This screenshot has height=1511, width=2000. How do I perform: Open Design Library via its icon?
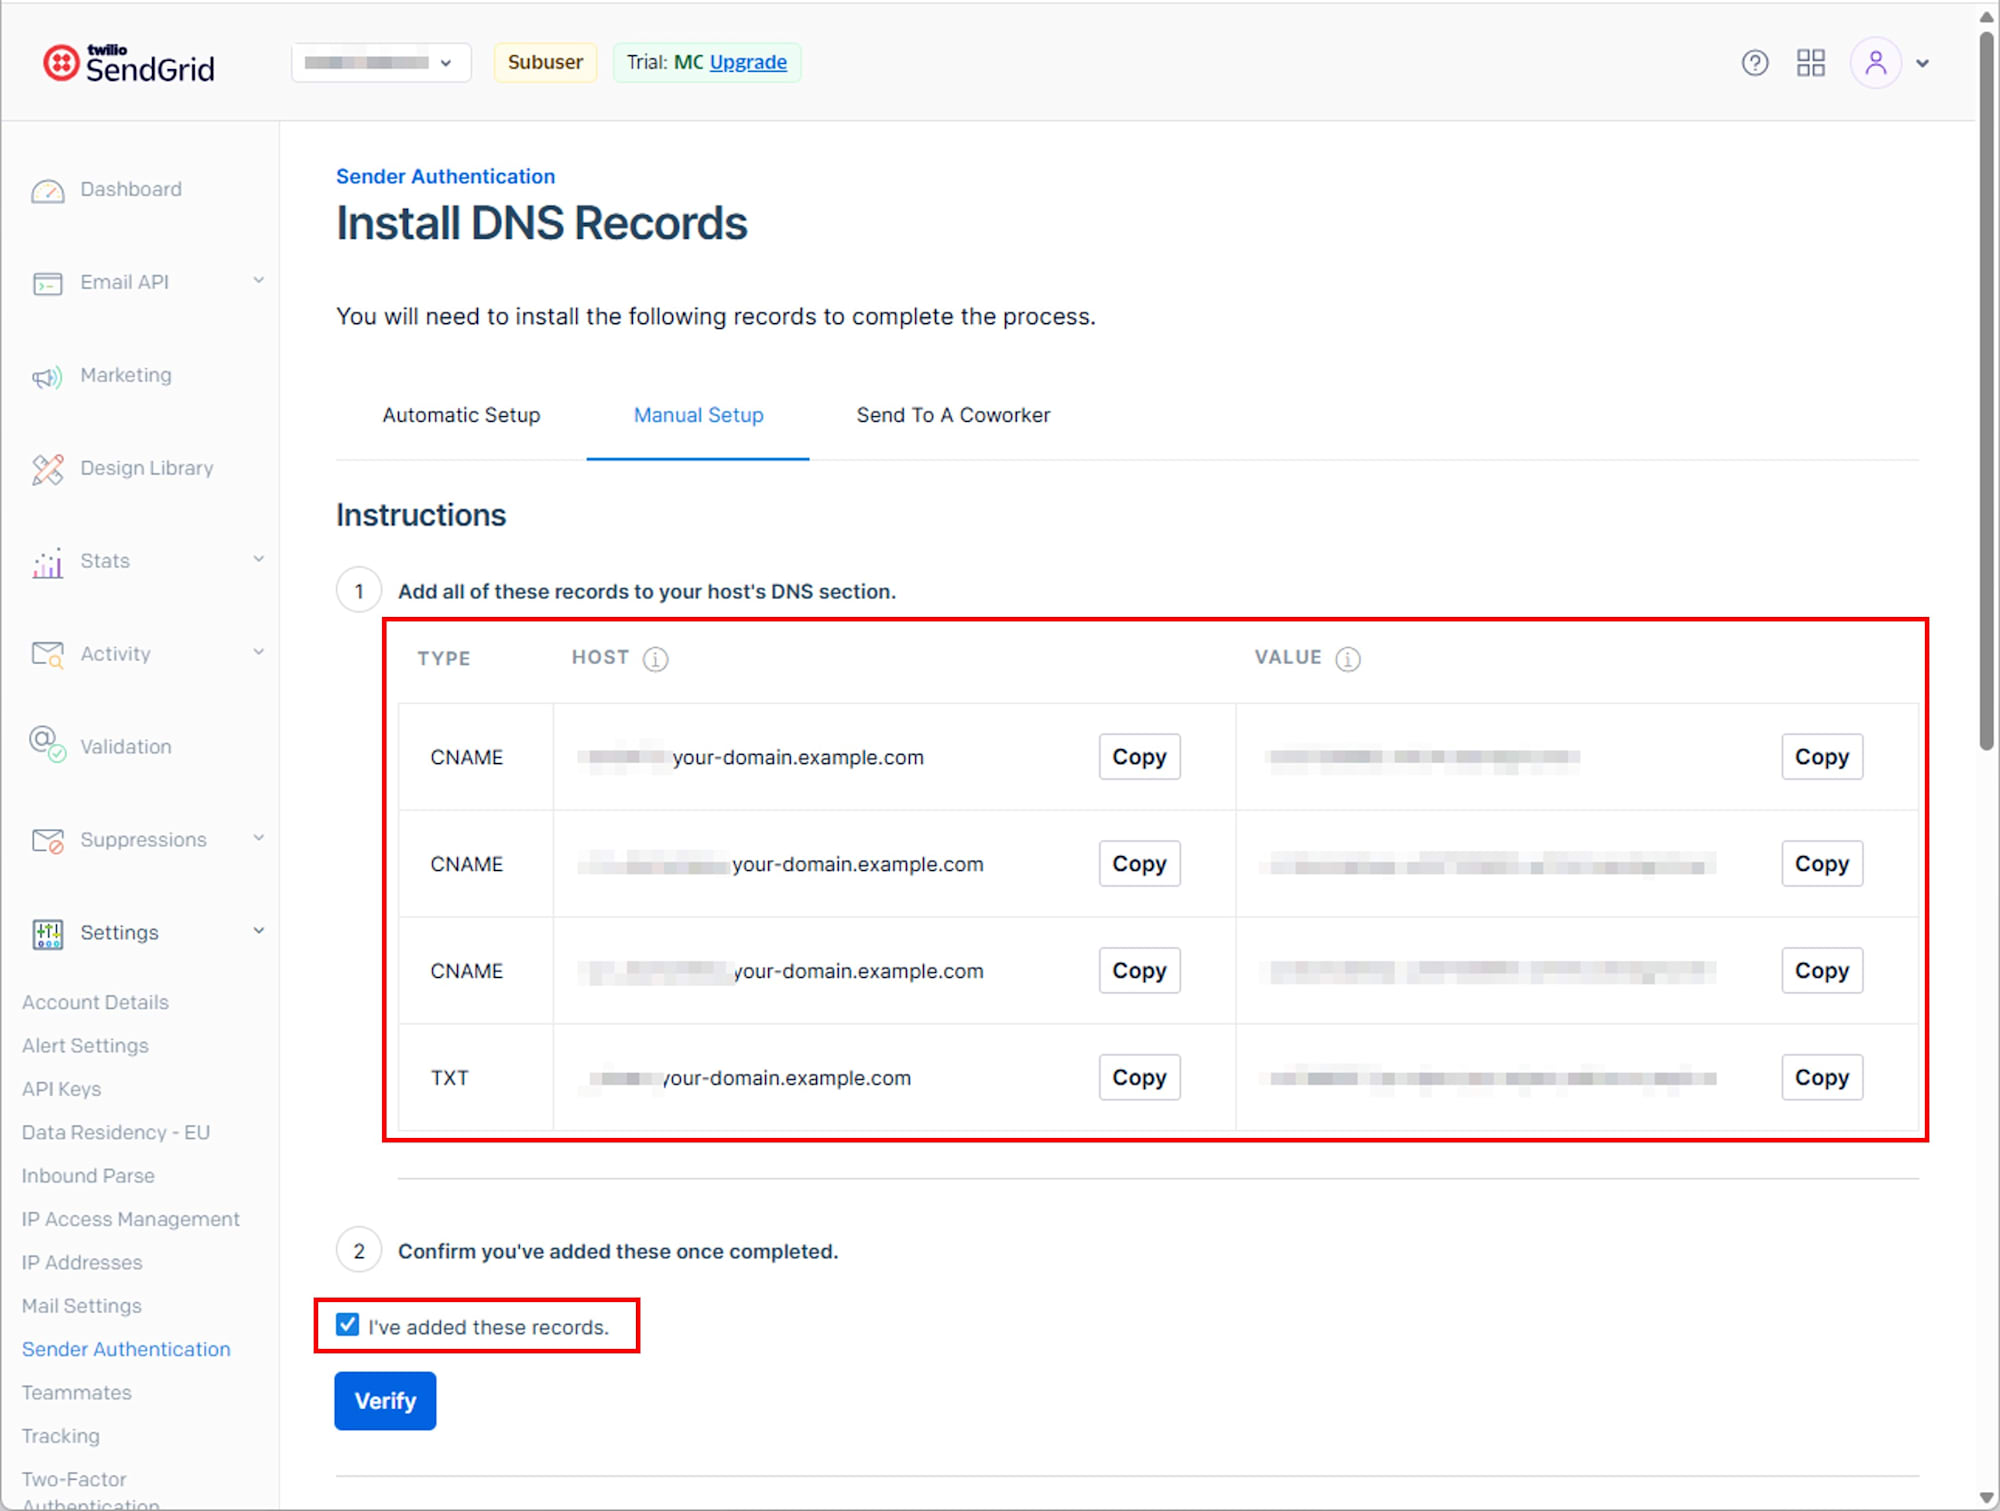(x=47, y=469)
